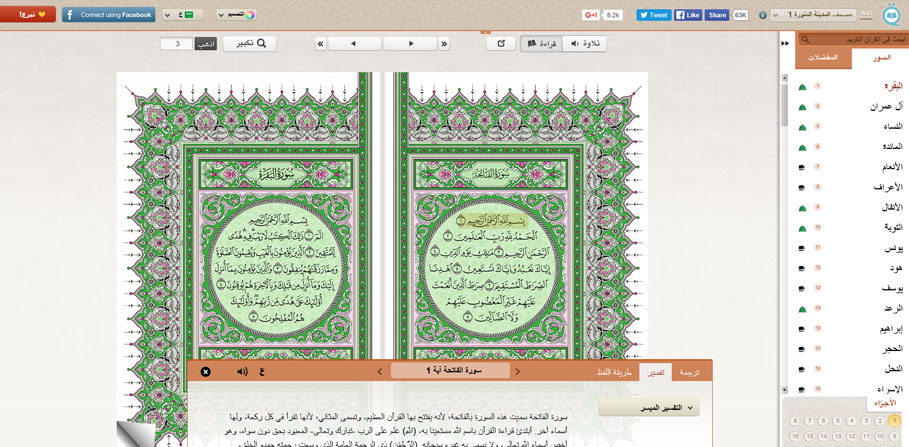Click the Connect using Facebook button

click(108, 15)
